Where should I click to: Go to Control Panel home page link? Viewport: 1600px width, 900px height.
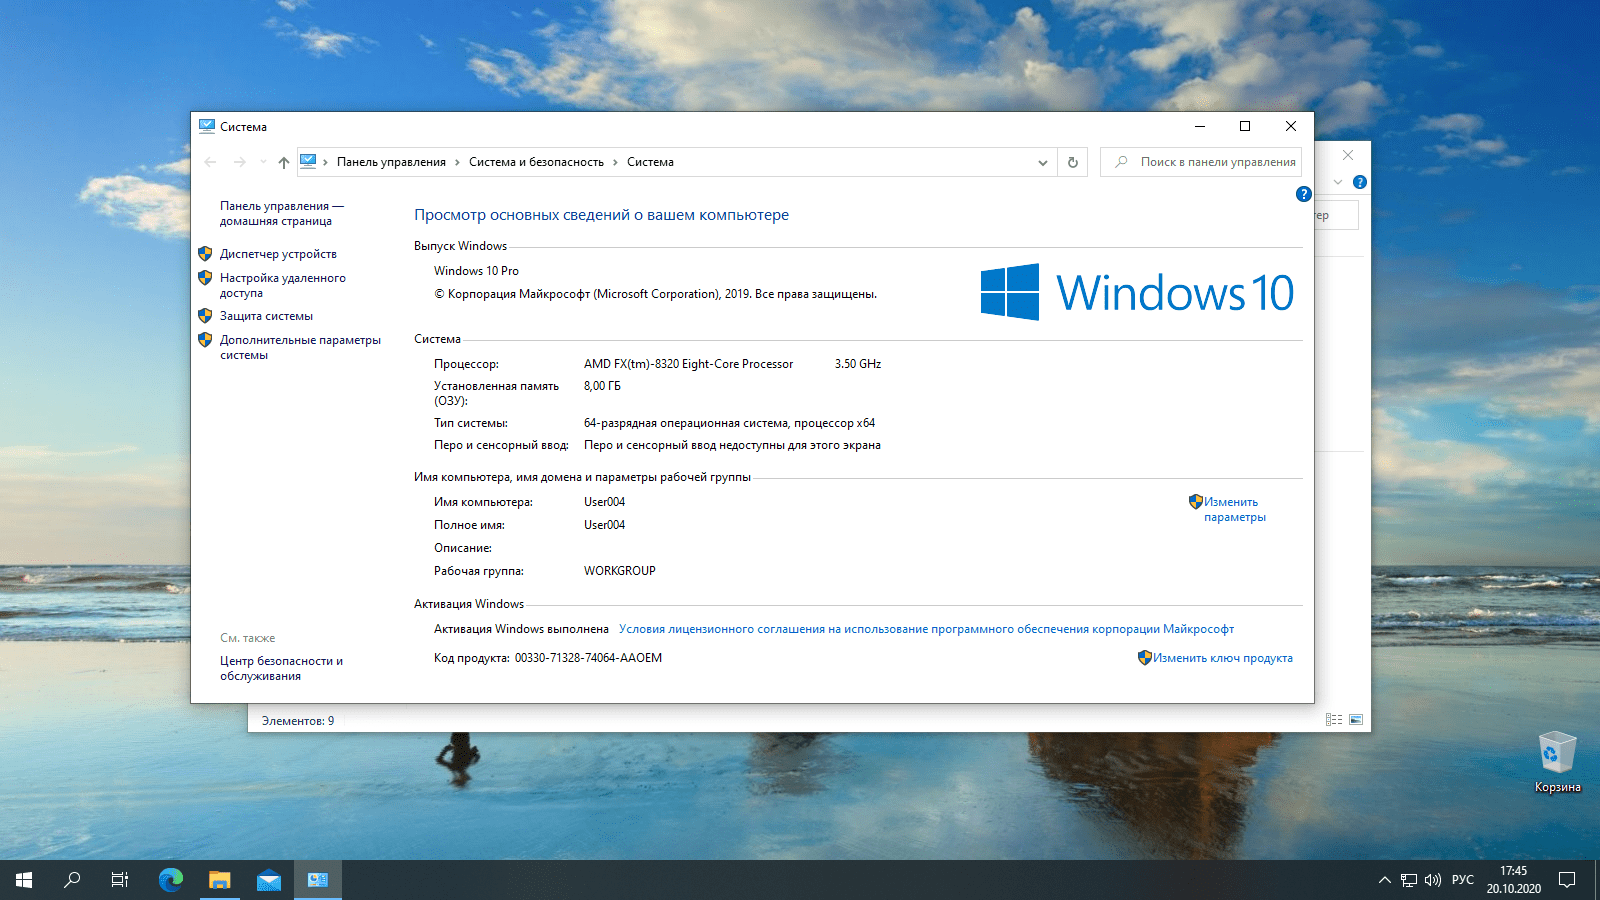pos(281,213)
